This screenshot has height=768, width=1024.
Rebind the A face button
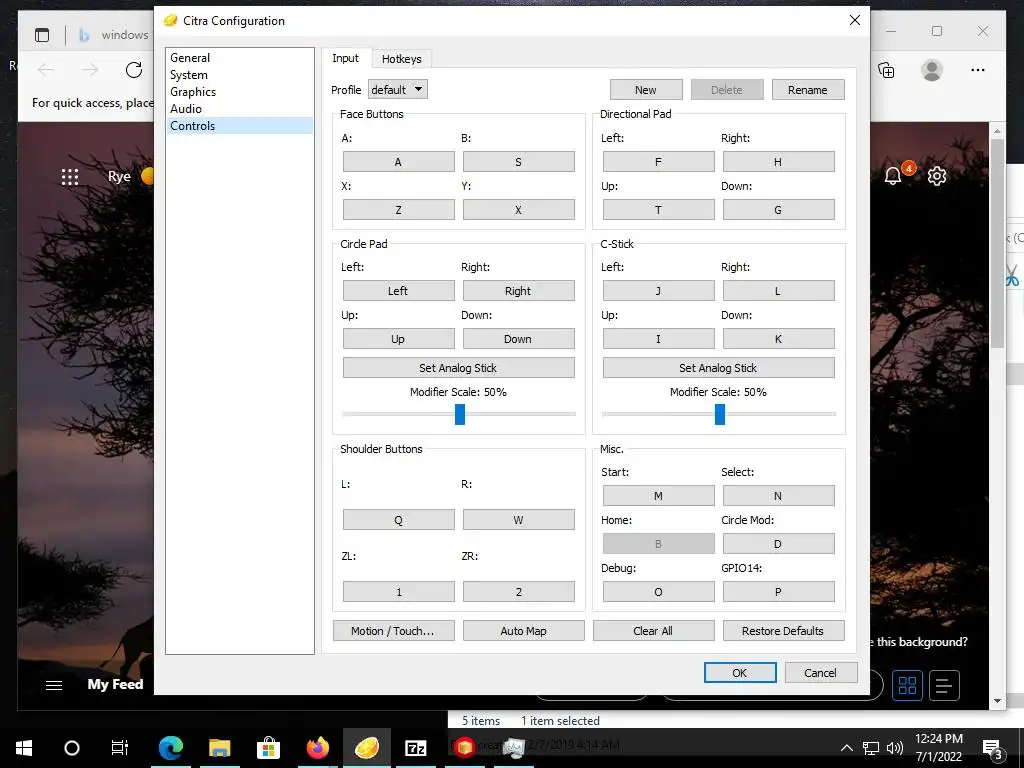coord(398,162)
